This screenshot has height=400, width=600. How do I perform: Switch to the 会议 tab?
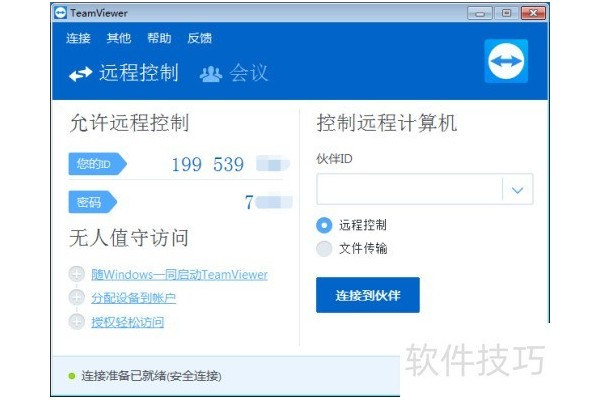point(234,73)
